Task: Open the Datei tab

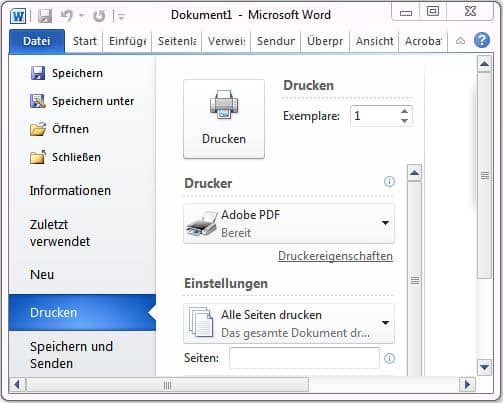Action: pyautogui.click(x=37, y=41)
